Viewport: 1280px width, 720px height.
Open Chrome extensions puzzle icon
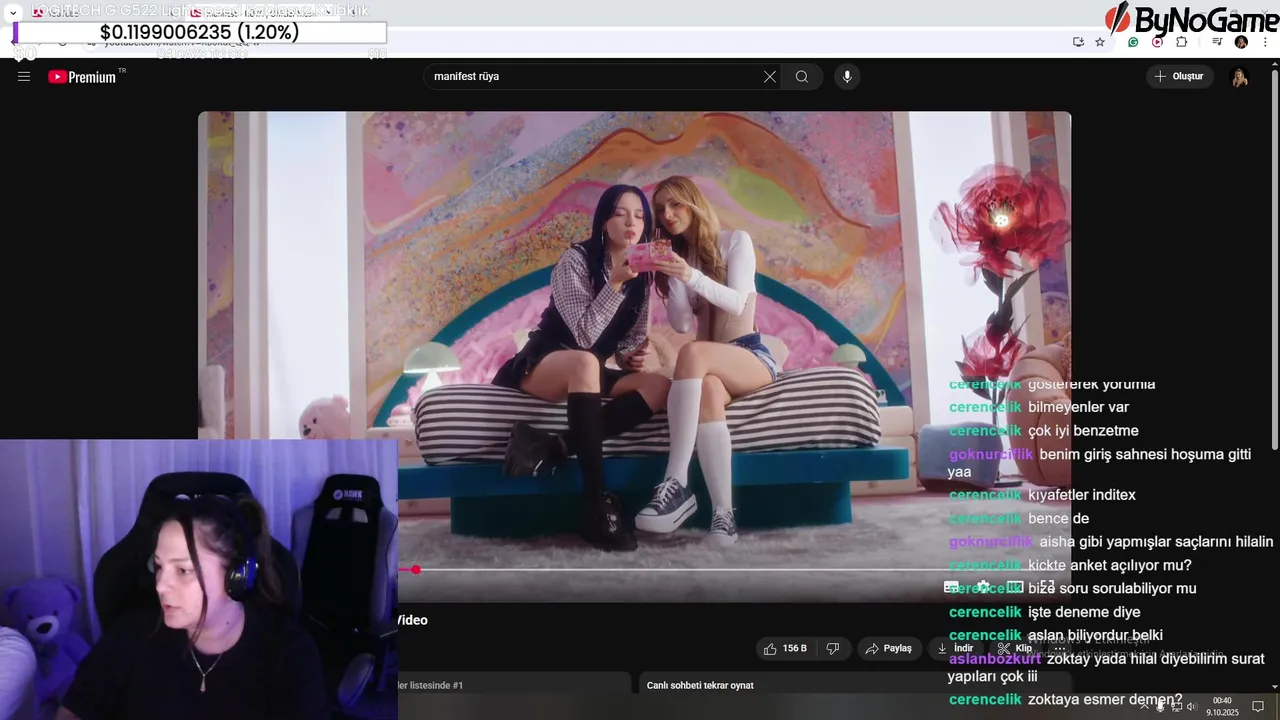(x=1182, y=42)
